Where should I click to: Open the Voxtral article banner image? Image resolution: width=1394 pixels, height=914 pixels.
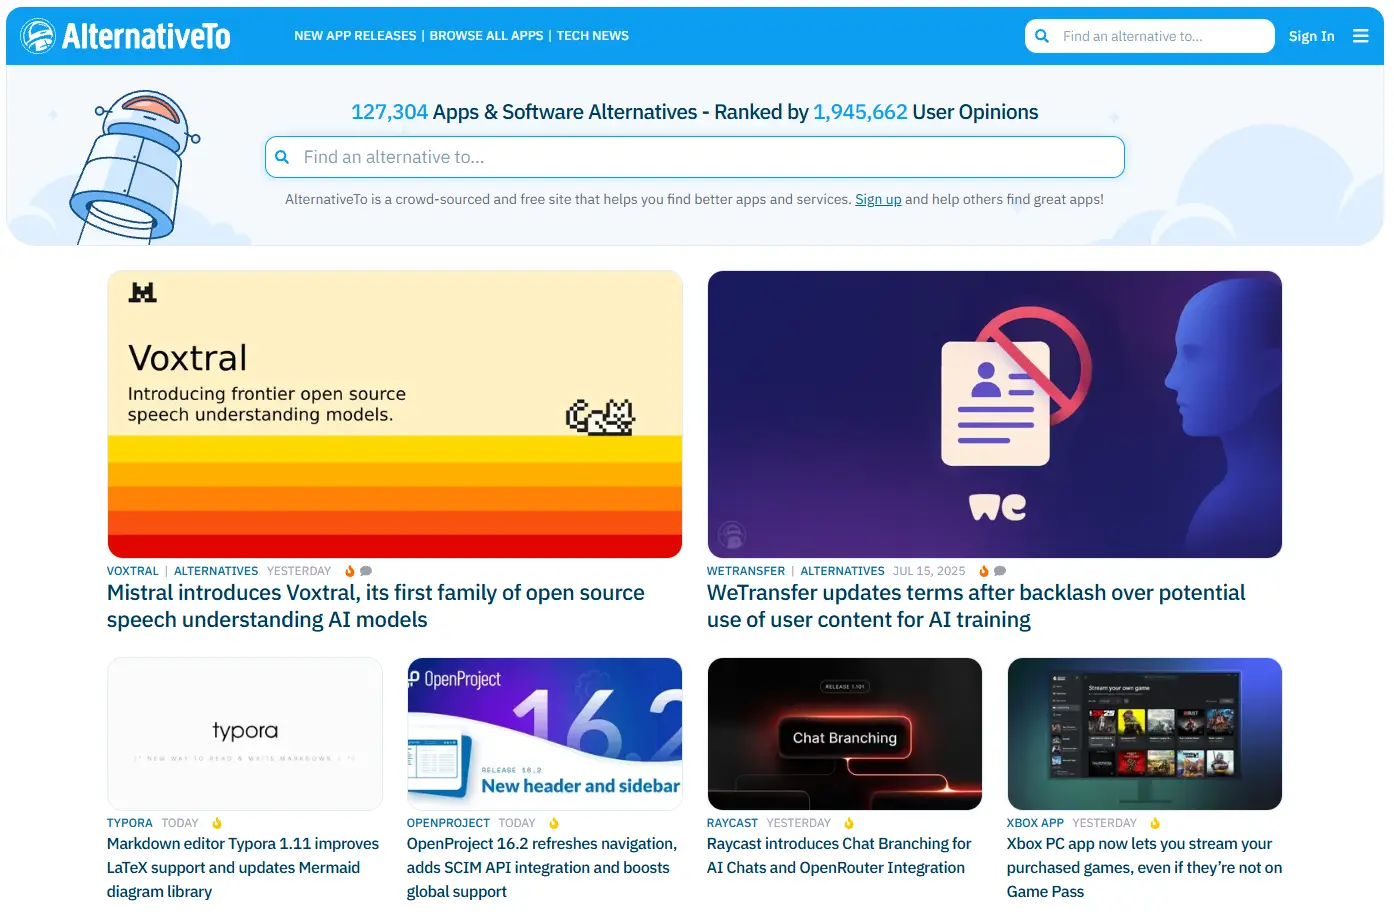(395, 414)
